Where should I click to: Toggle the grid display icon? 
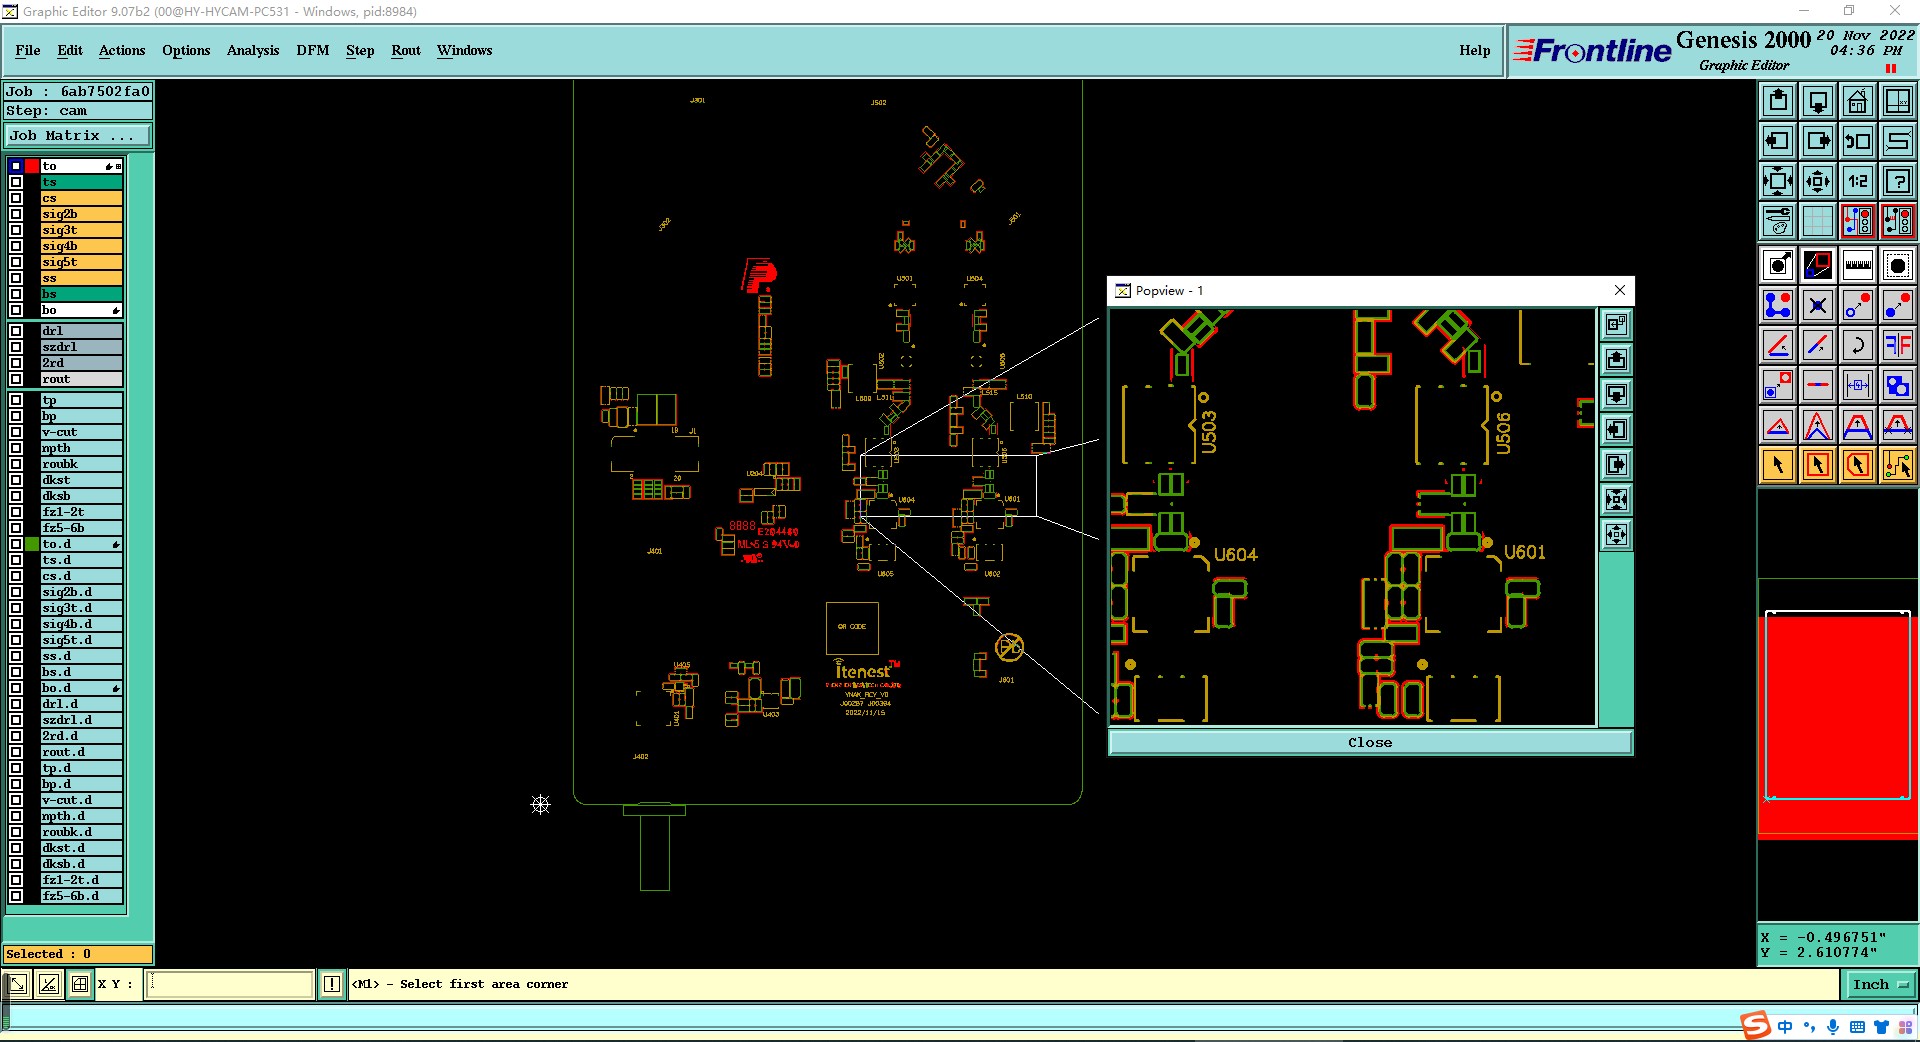1818,221
